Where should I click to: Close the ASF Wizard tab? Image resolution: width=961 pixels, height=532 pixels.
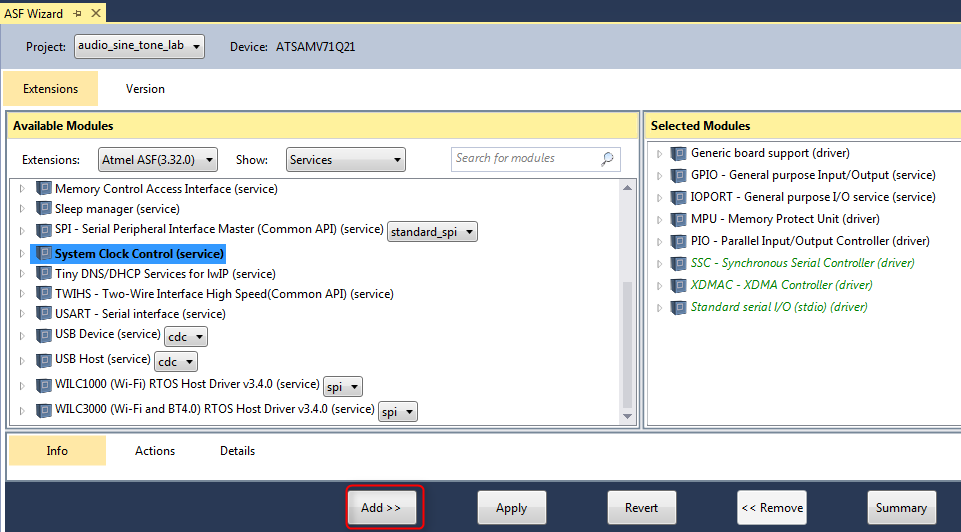click(x=95, y=14)
